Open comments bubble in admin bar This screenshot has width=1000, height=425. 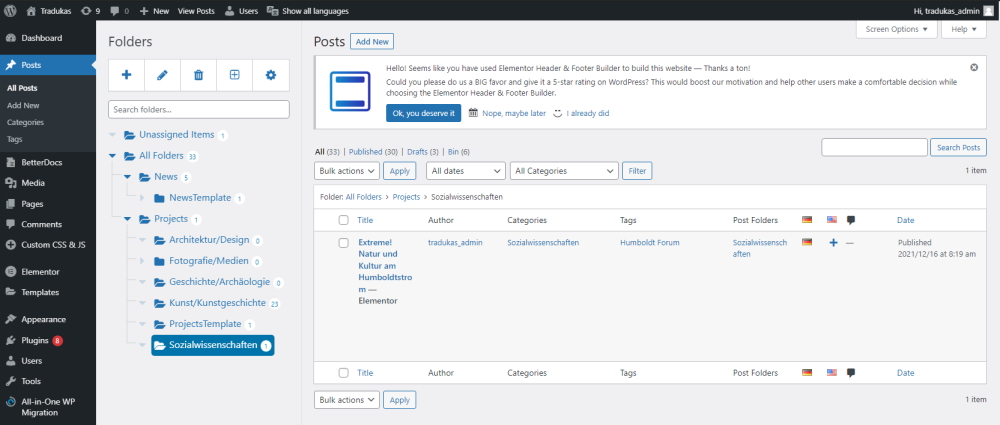coord(119,11)
